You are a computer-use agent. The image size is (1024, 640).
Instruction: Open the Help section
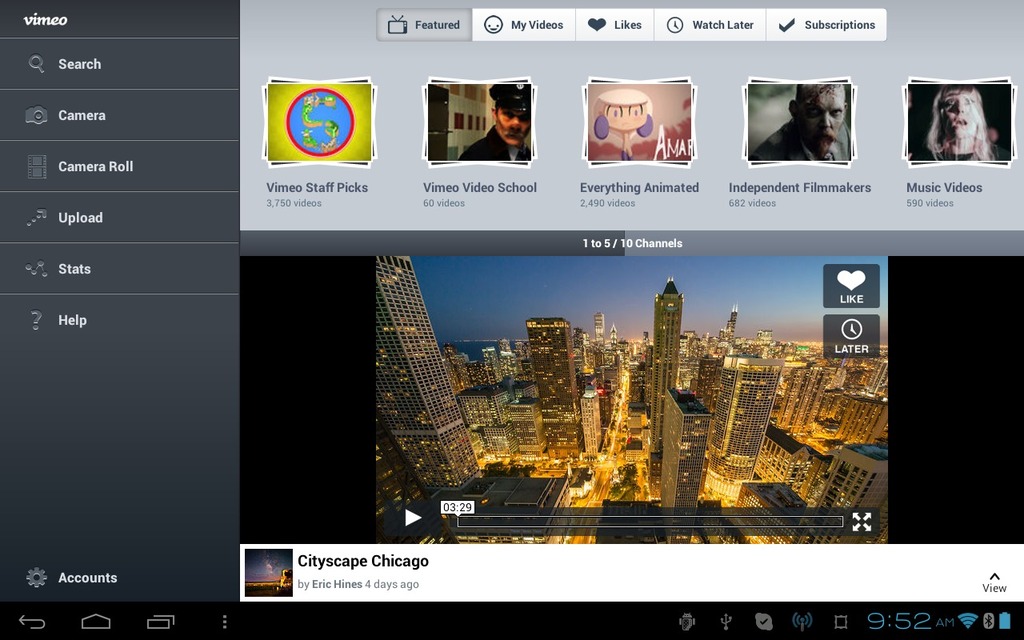120,320
